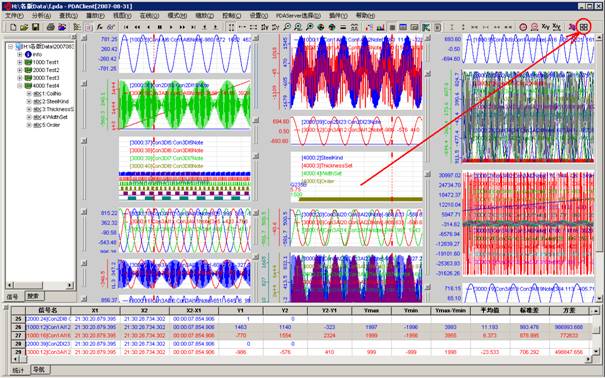Click the tree panel horizontal scrollbar
The height and width of the screenshot is (378, 605).
coord(40,285)
